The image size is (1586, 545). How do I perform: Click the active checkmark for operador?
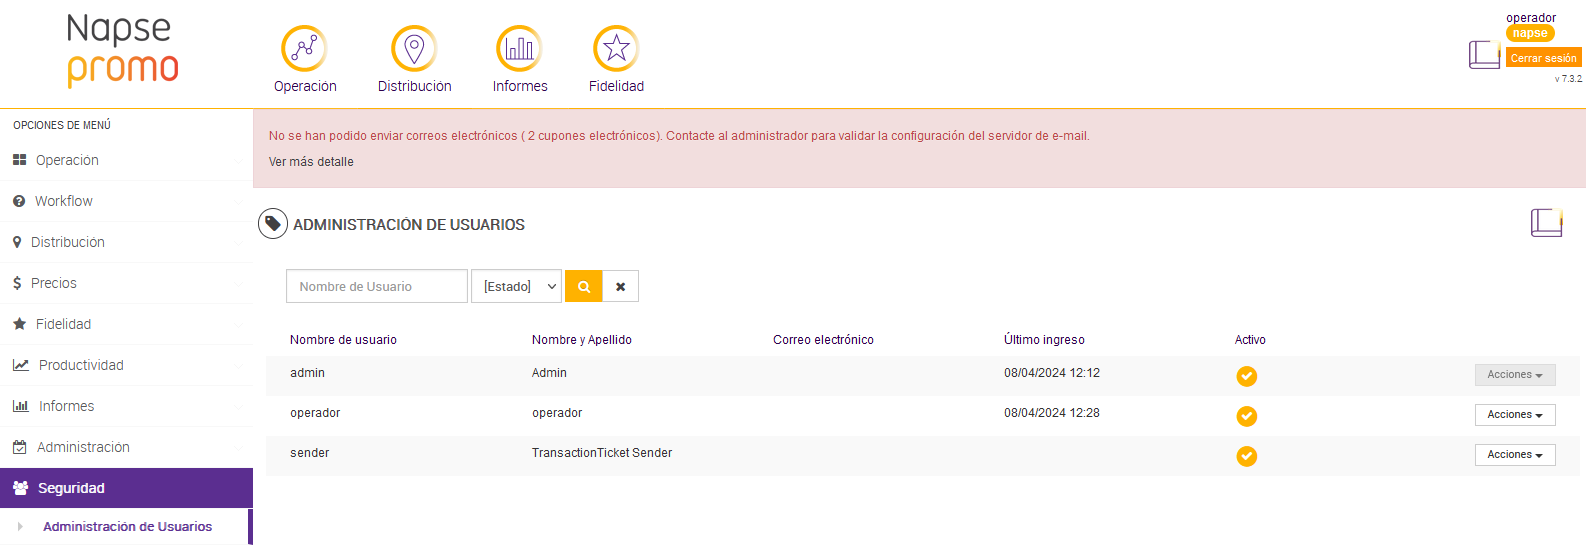coord(1247,416)
